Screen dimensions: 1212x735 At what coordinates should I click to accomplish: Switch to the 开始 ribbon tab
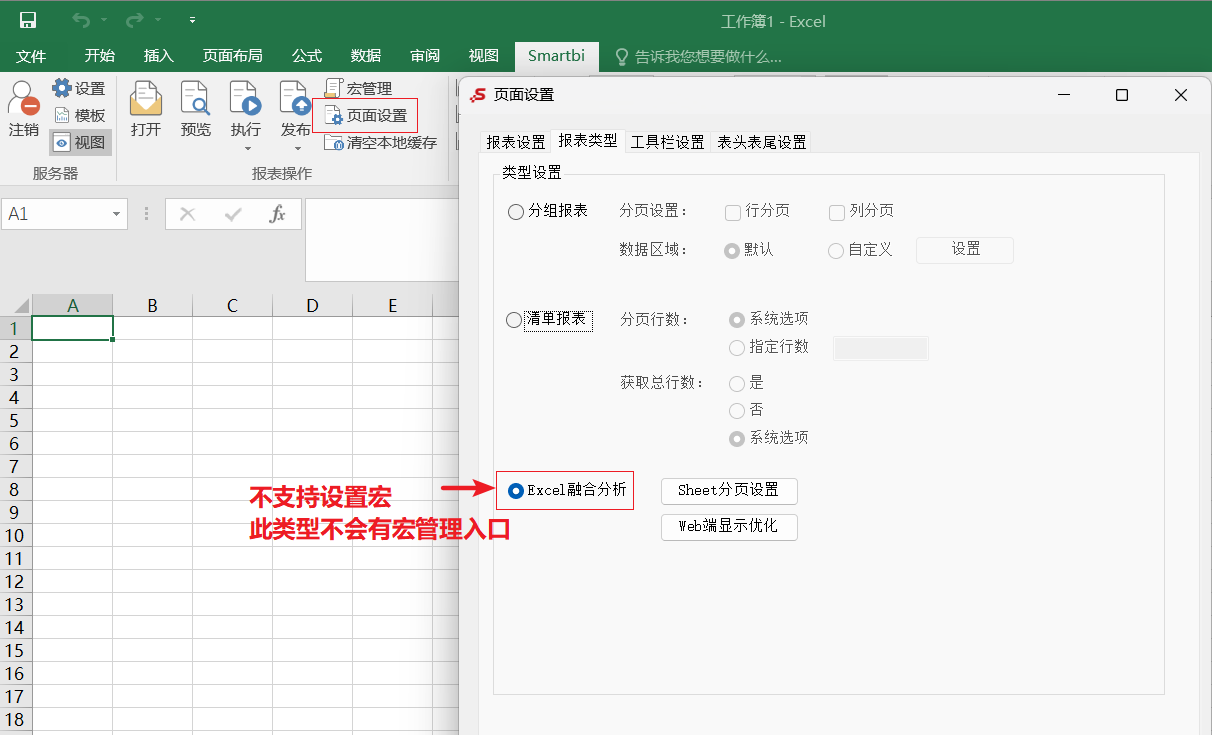pyautogui.click(x=99, y=56)
